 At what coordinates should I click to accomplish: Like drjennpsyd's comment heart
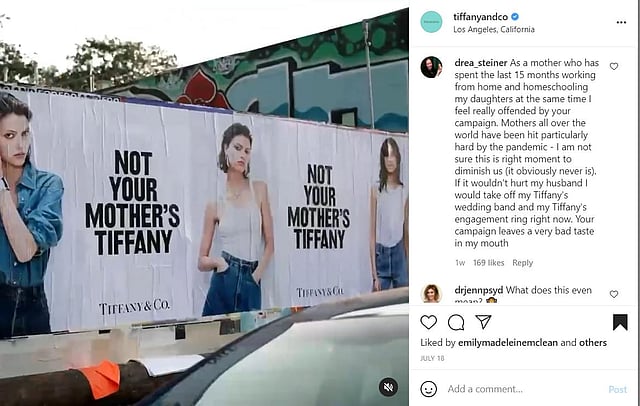click(614, 294)
